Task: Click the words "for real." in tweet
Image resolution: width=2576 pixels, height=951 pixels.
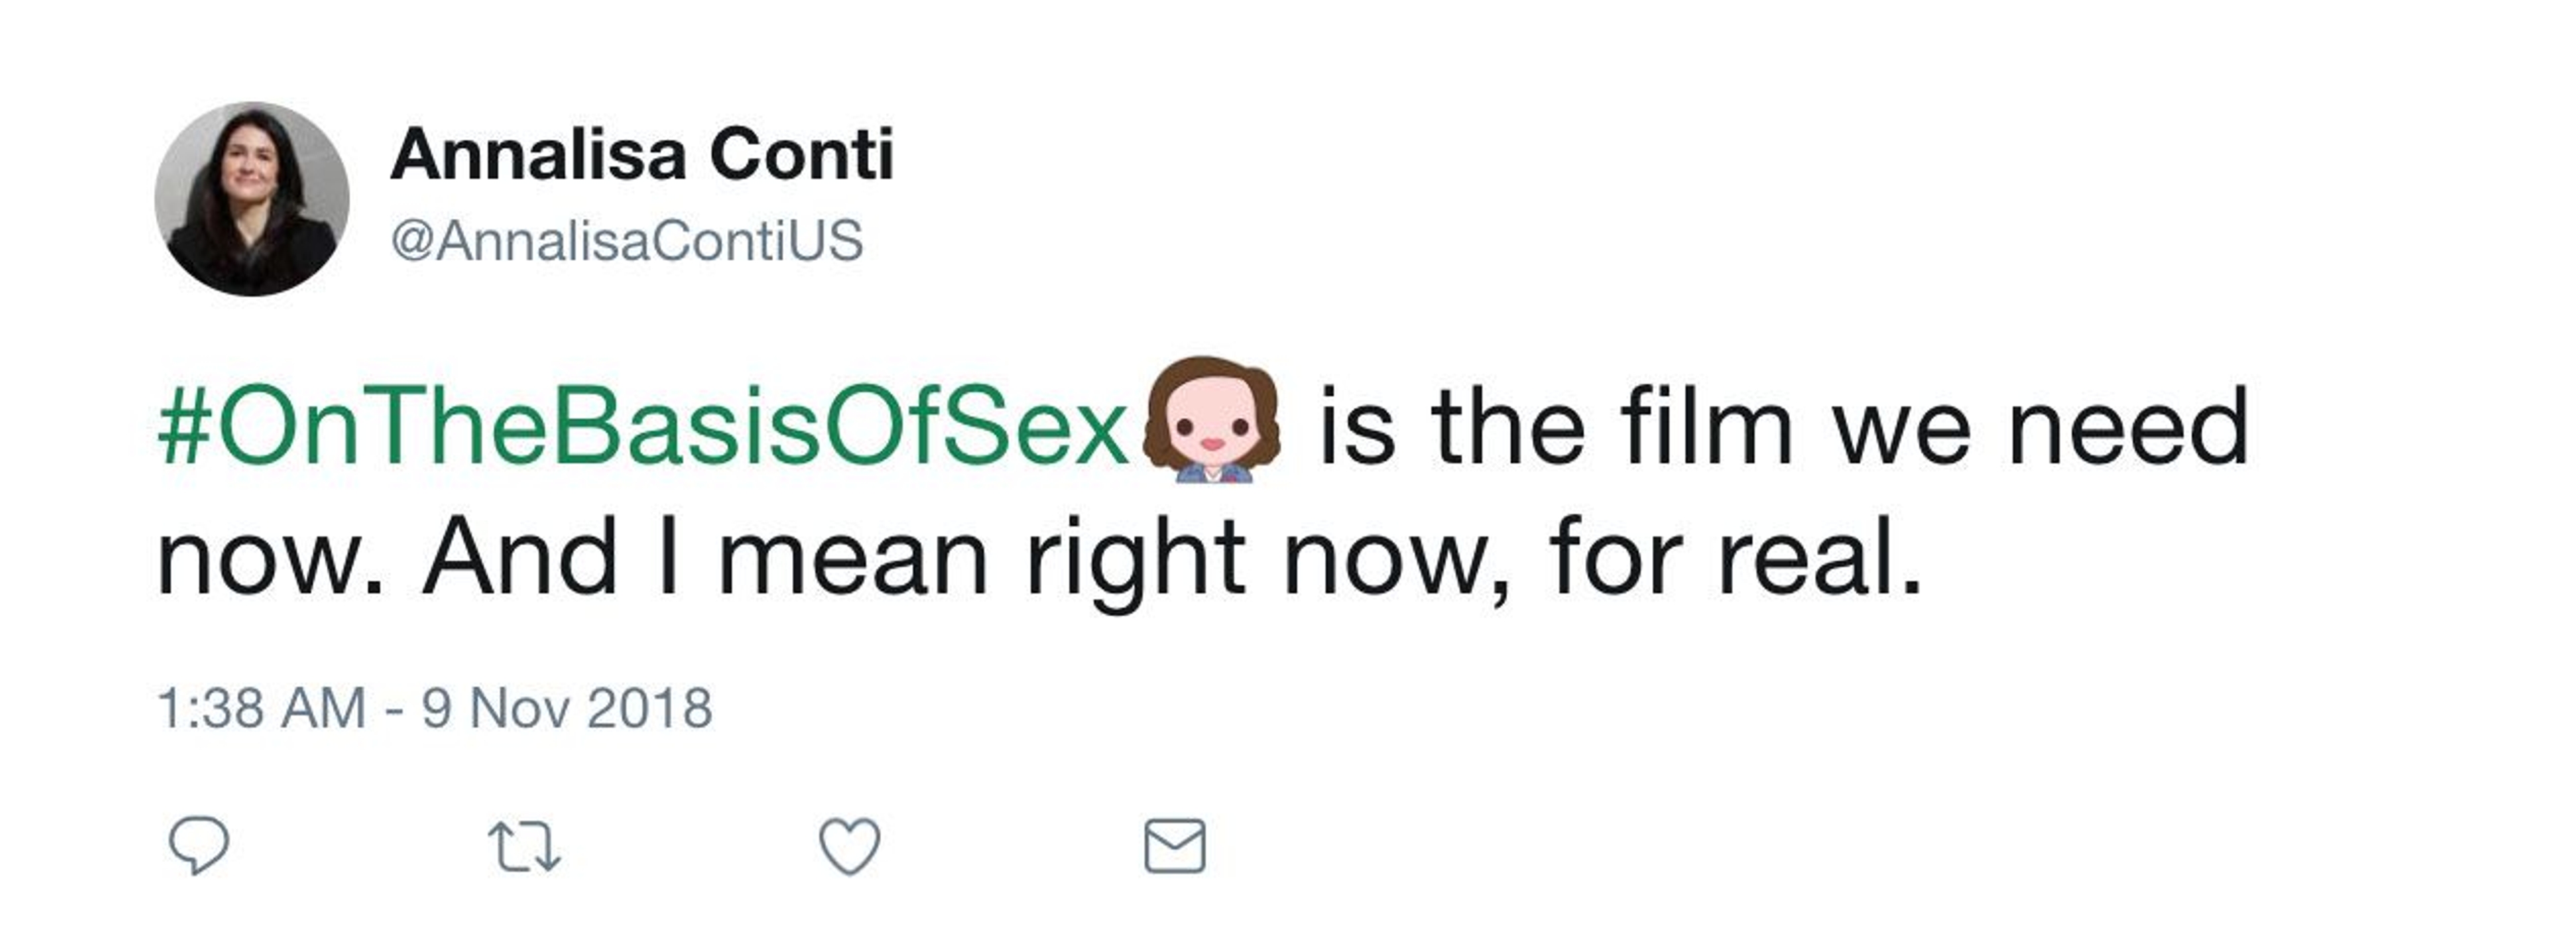Action: [1735, 558]
